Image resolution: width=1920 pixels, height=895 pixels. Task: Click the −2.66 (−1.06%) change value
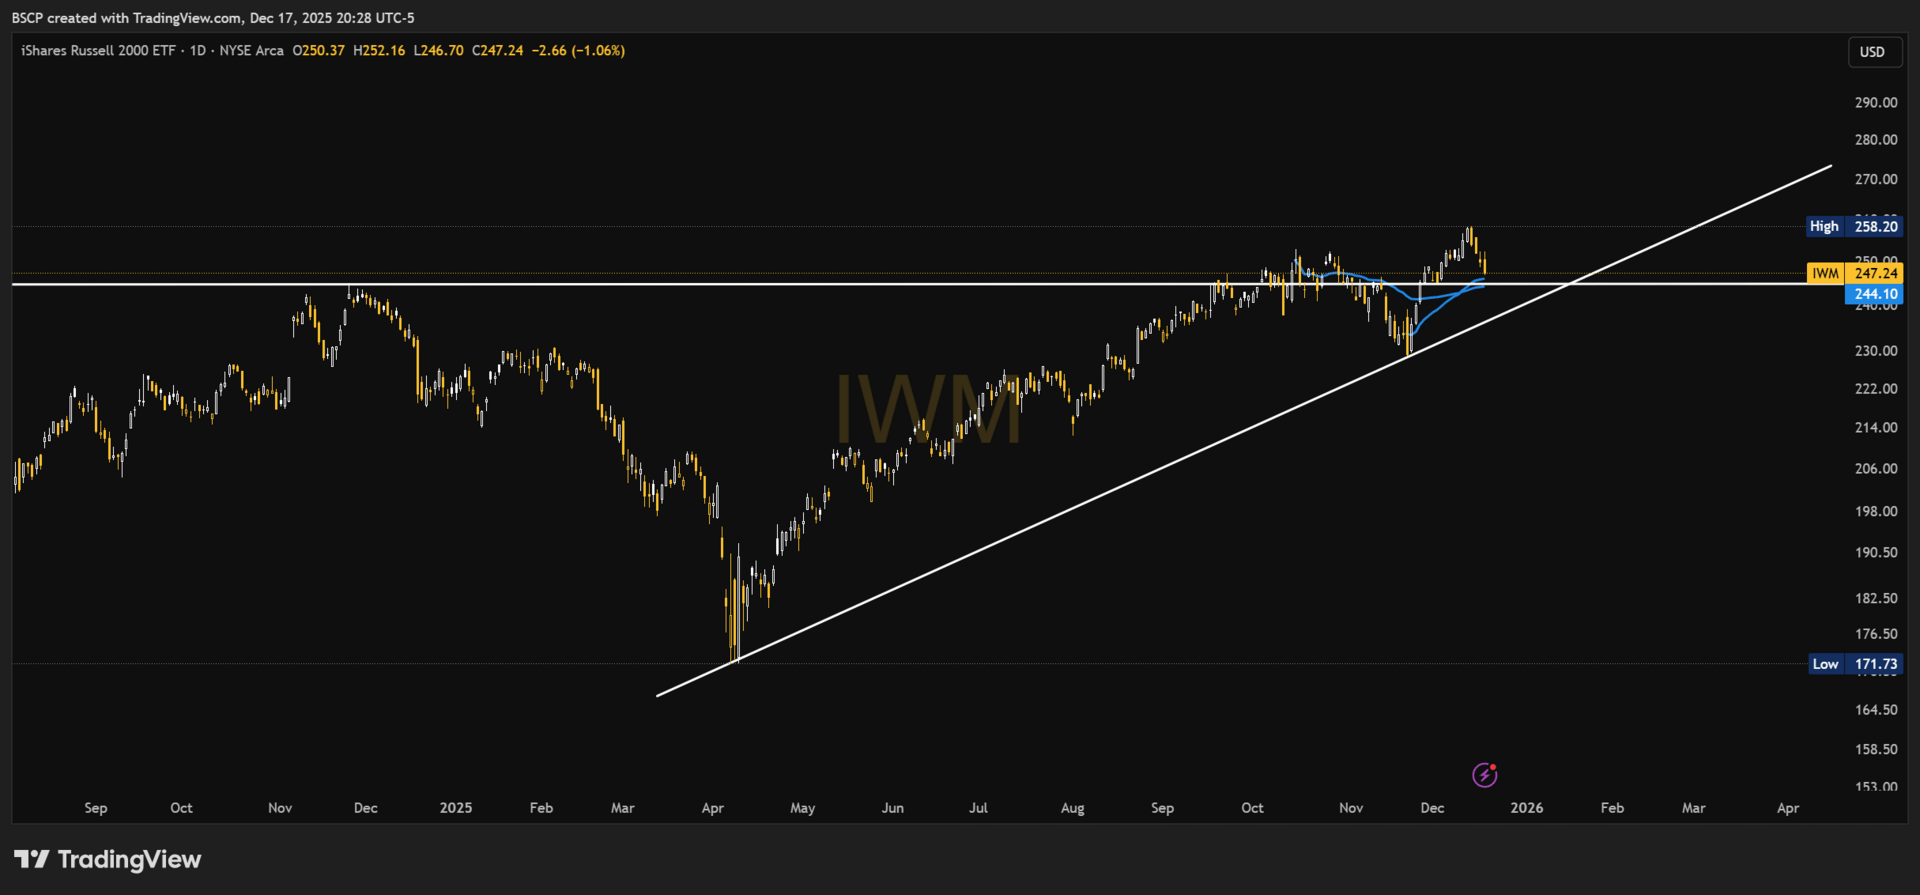pyautogui.click(x=578, y=51)
